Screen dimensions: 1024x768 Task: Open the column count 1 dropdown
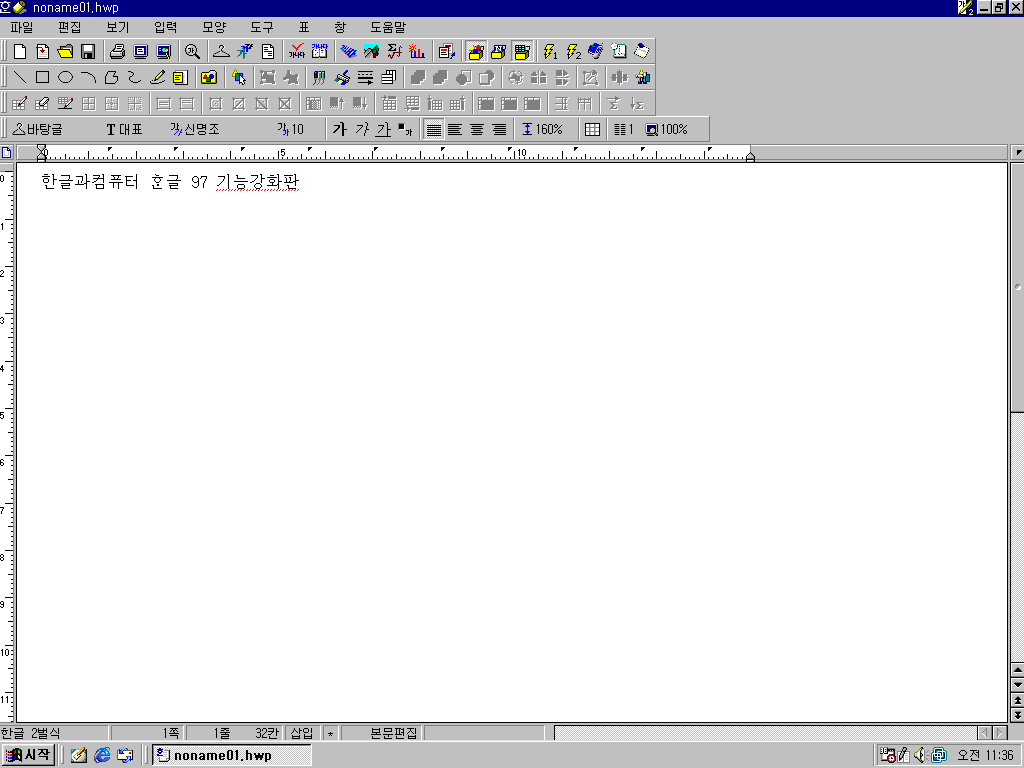click(624, 129)
